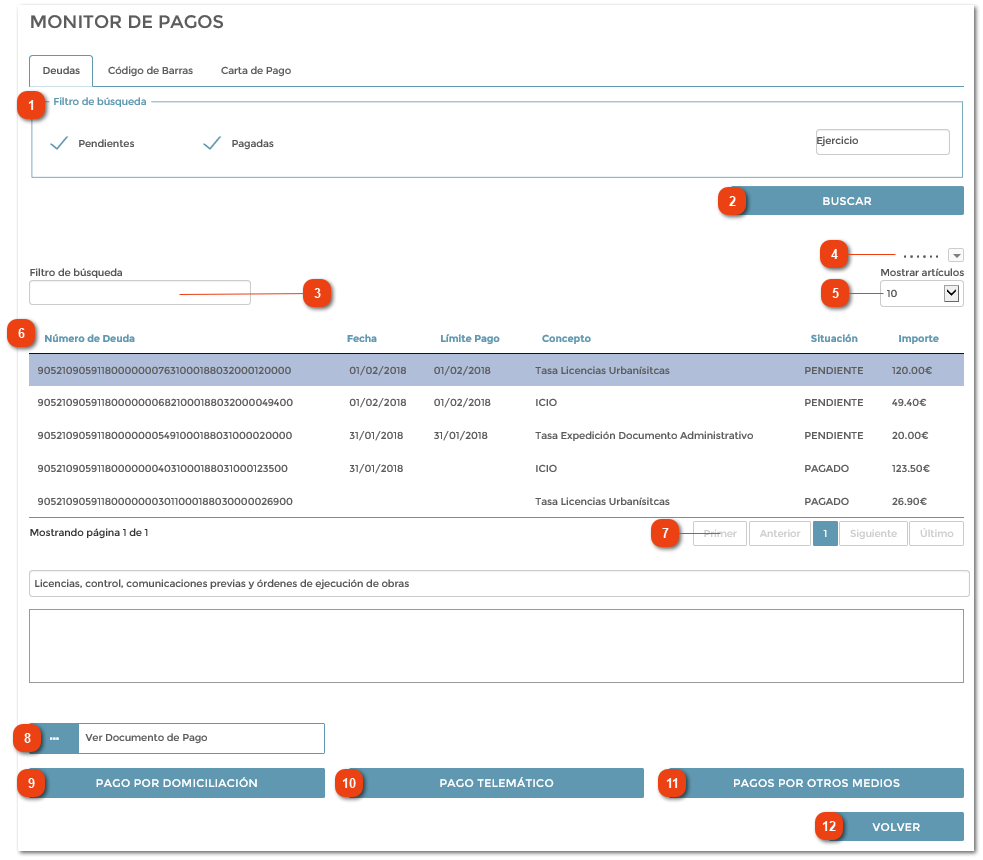Click the table Filtro de búsqueda text box
The image size is (983, 860).
tap(139, 292)
